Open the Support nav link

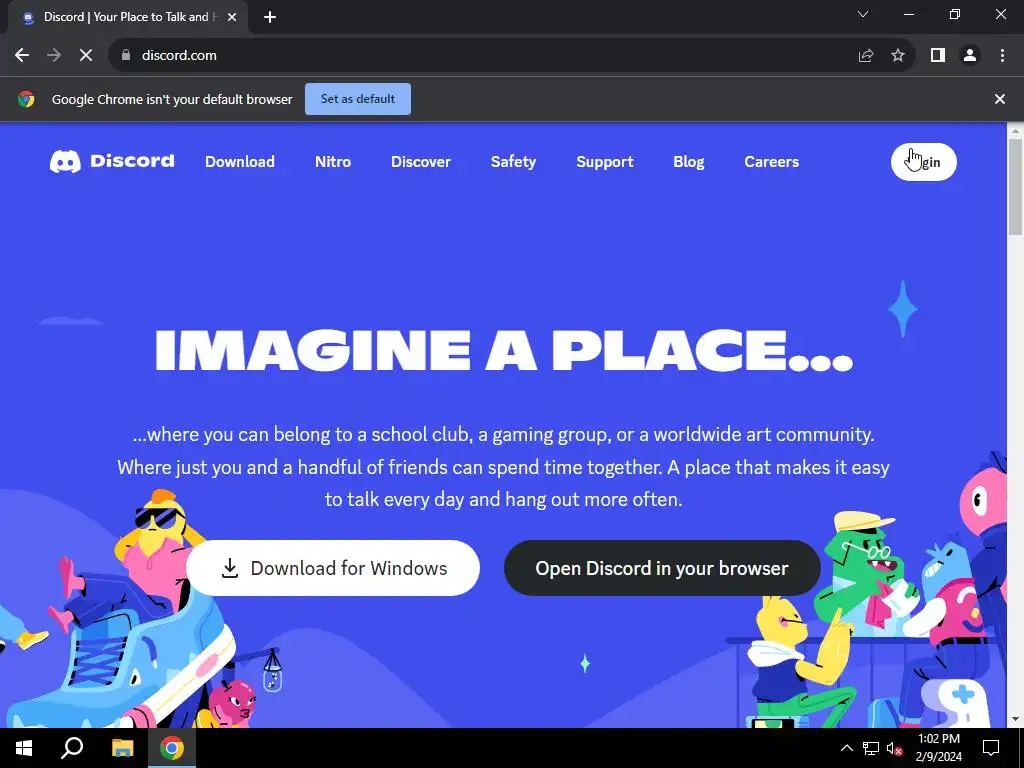pyautogui.click(x=605, y=162)
